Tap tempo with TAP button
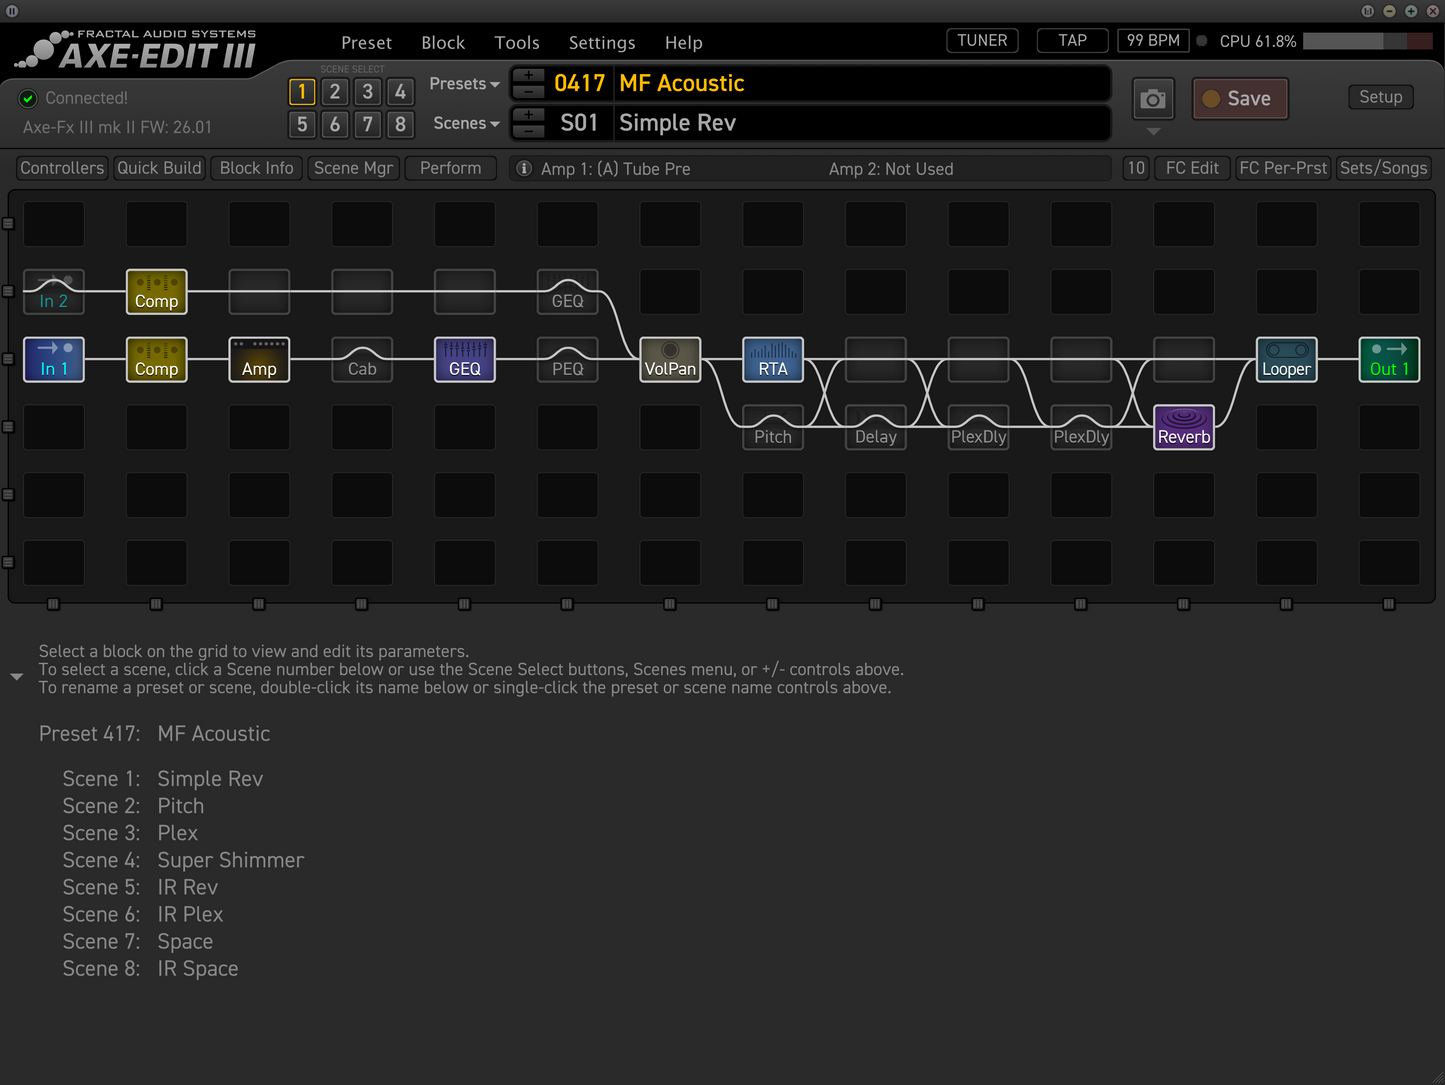This screenshot has height=1085, width=1445. [x=1073, y=41]
